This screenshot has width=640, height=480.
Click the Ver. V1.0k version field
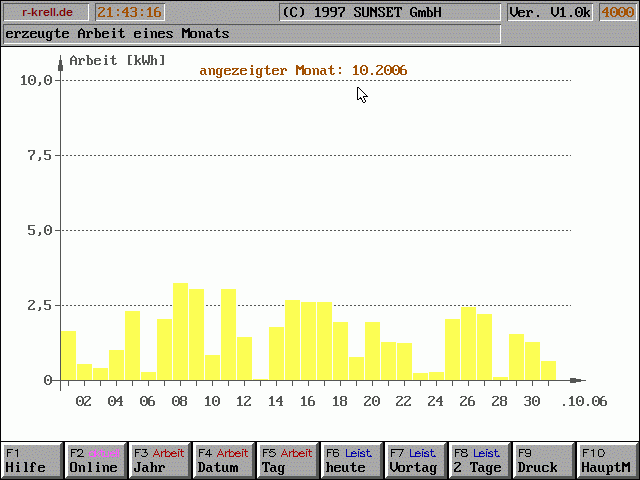coord(549,12)
